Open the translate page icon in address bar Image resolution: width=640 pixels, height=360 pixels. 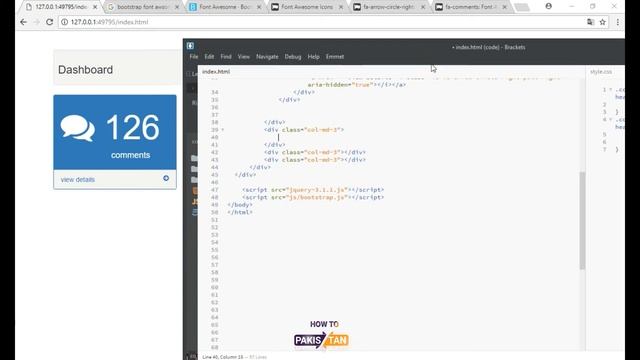click(x=590, y=22)
